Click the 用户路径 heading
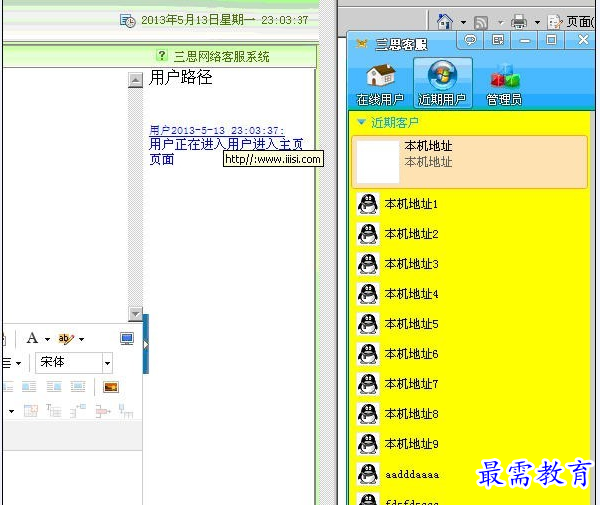Viewport: 600px width, 505px height. (181, 77)
